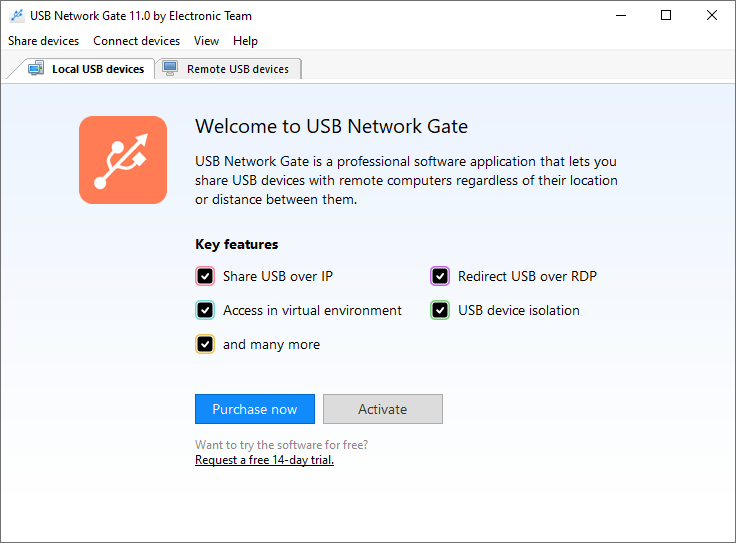This screenshot has width=736, height=543.
Task: Click the Remote USB devices monitor icon
Action: [170, 69]
